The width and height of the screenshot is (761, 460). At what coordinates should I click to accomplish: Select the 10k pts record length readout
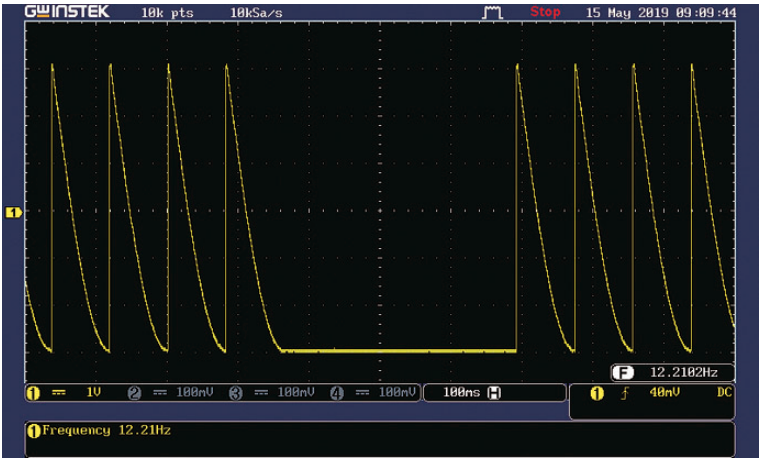167,13
